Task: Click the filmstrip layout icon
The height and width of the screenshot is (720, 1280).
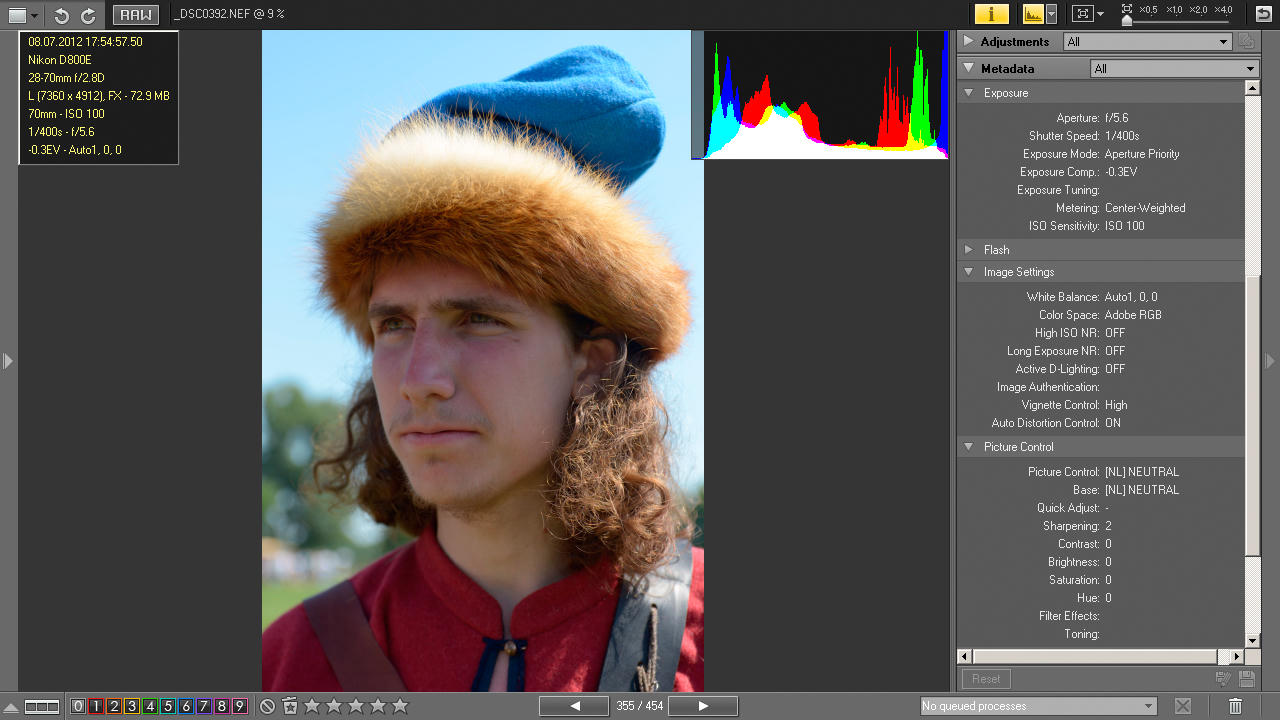Action: [42, 707]
